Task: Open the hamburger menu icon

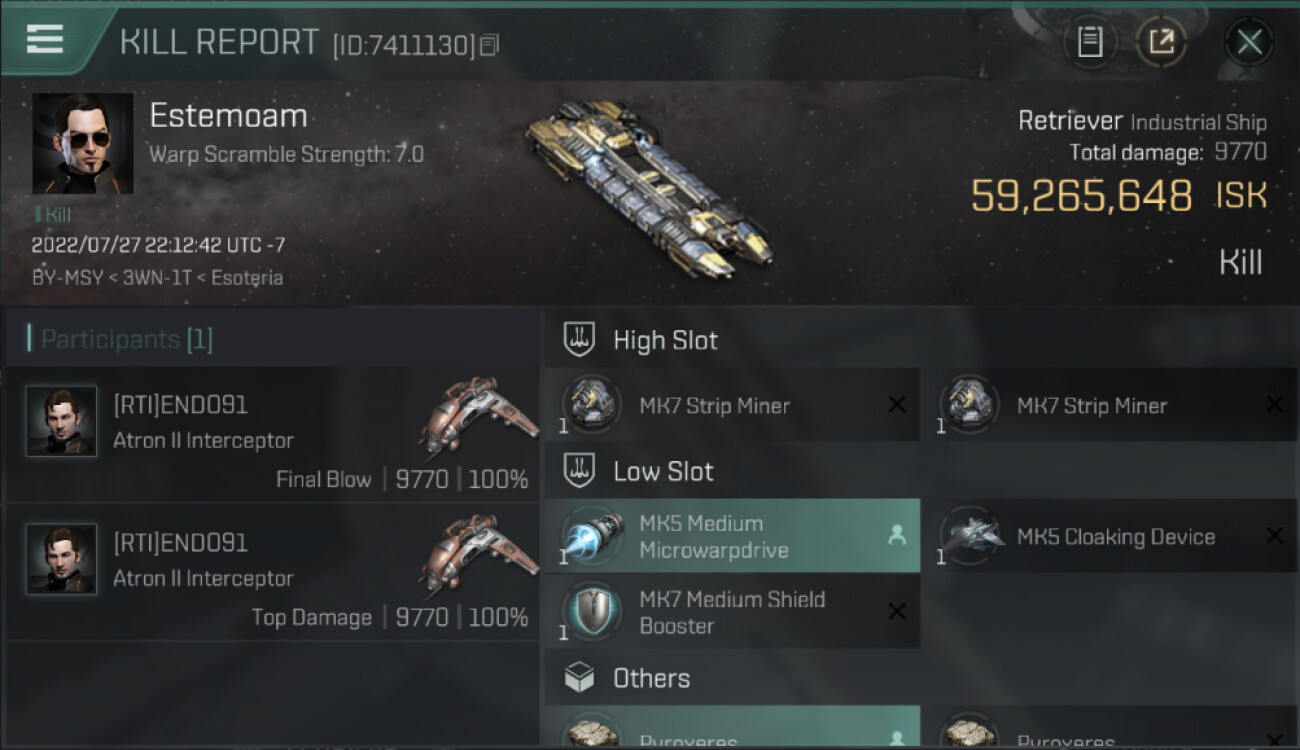Action: (44, 39)
